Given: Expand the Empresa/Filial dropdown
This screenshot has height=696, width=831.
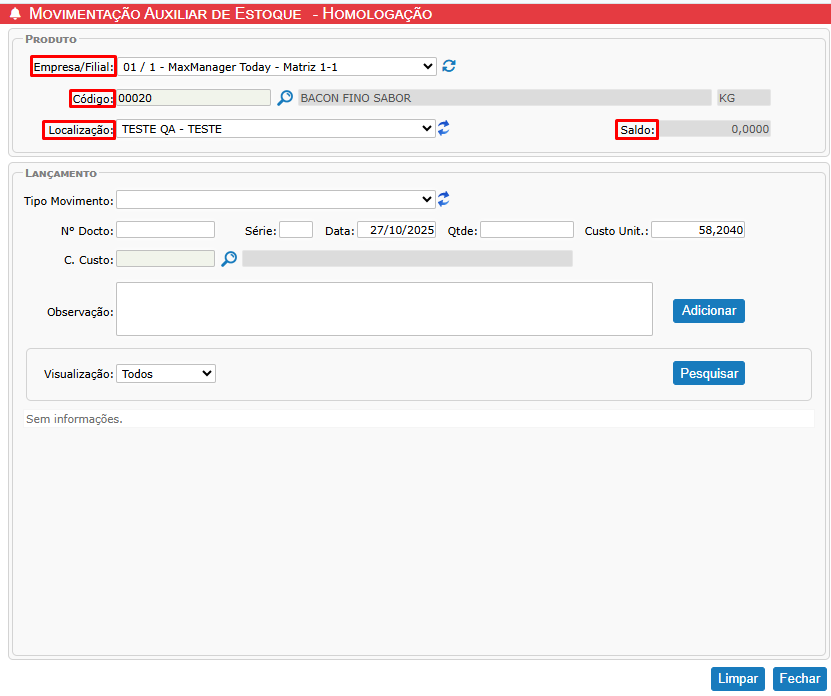Looking at the screenshot, I should [x=277, y=66].
